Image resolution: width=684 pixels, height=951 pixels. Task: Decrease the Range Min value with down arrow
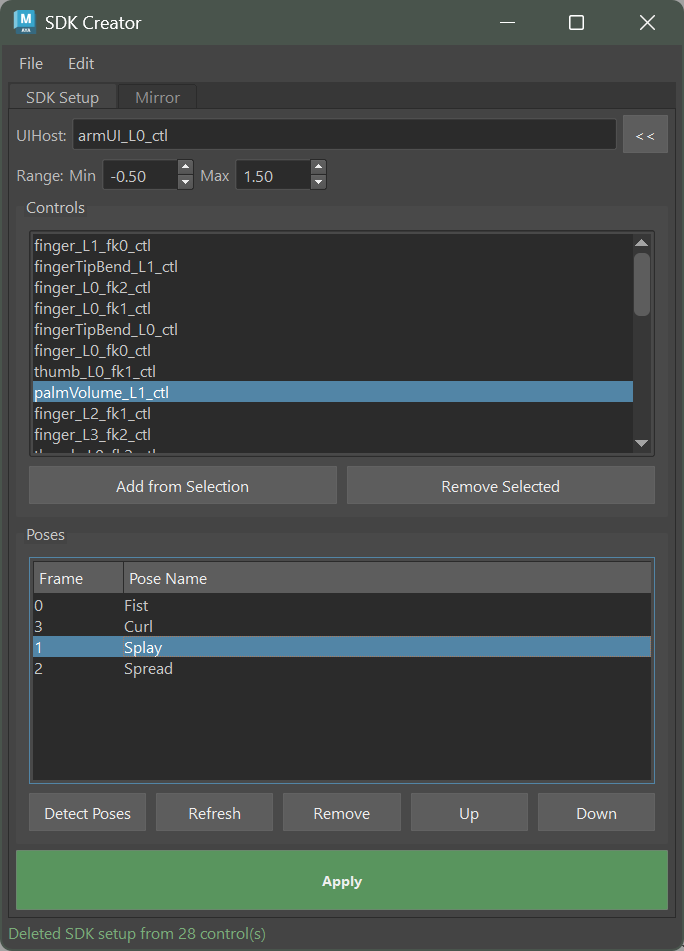(x=185, y=182)
